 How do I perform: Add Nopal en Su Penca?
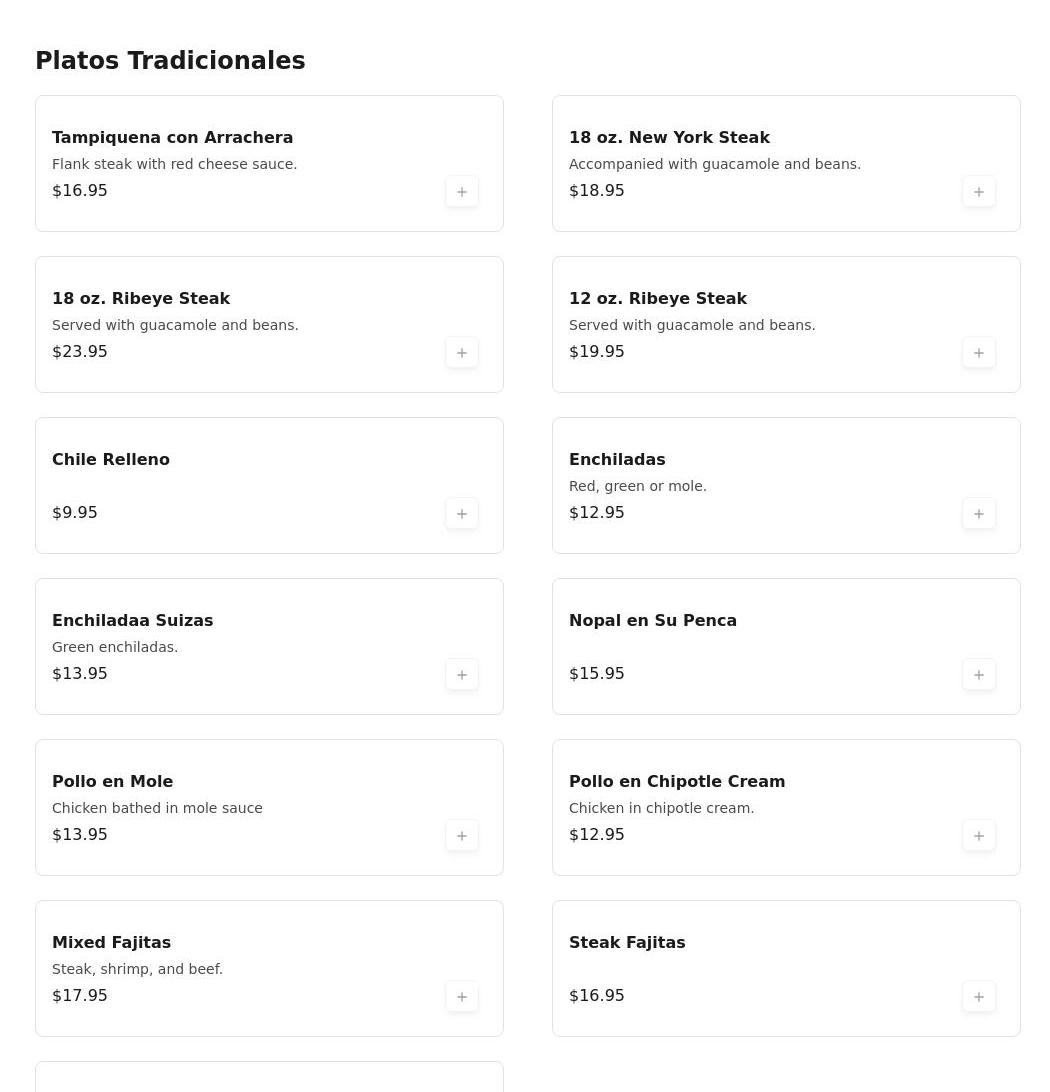click(979, 675)
